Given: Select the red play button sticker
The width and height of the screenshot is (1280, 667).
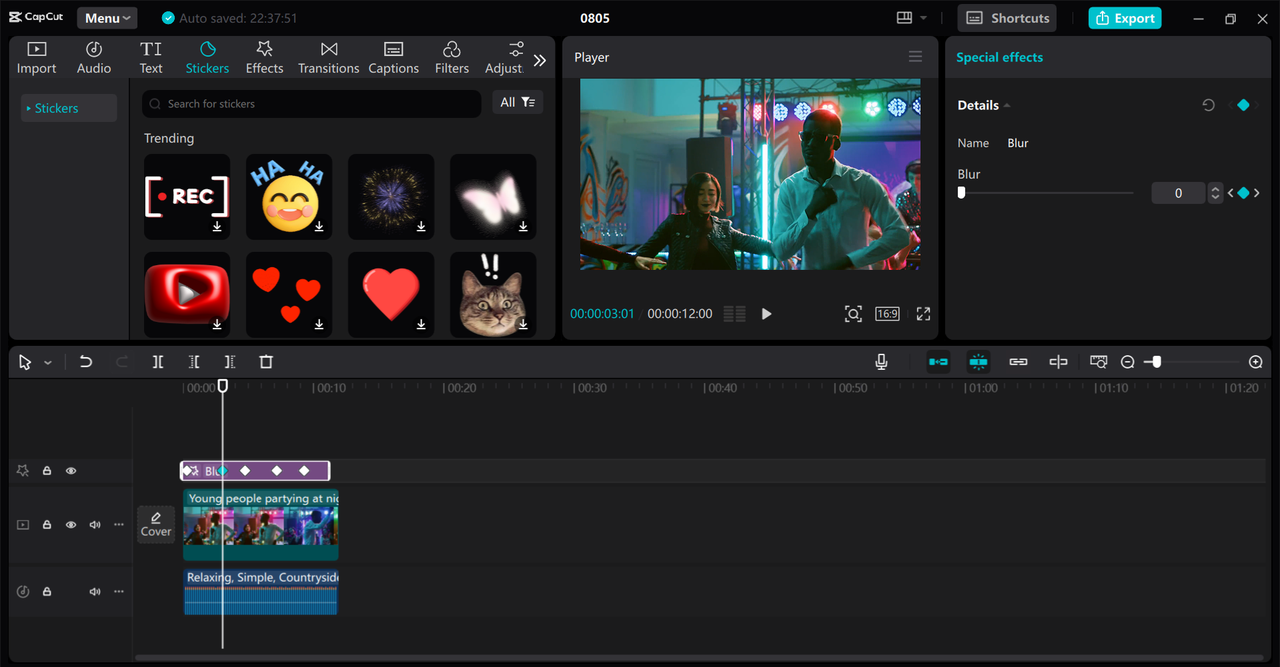Looking at the screenshot, I should pos(187,294).
